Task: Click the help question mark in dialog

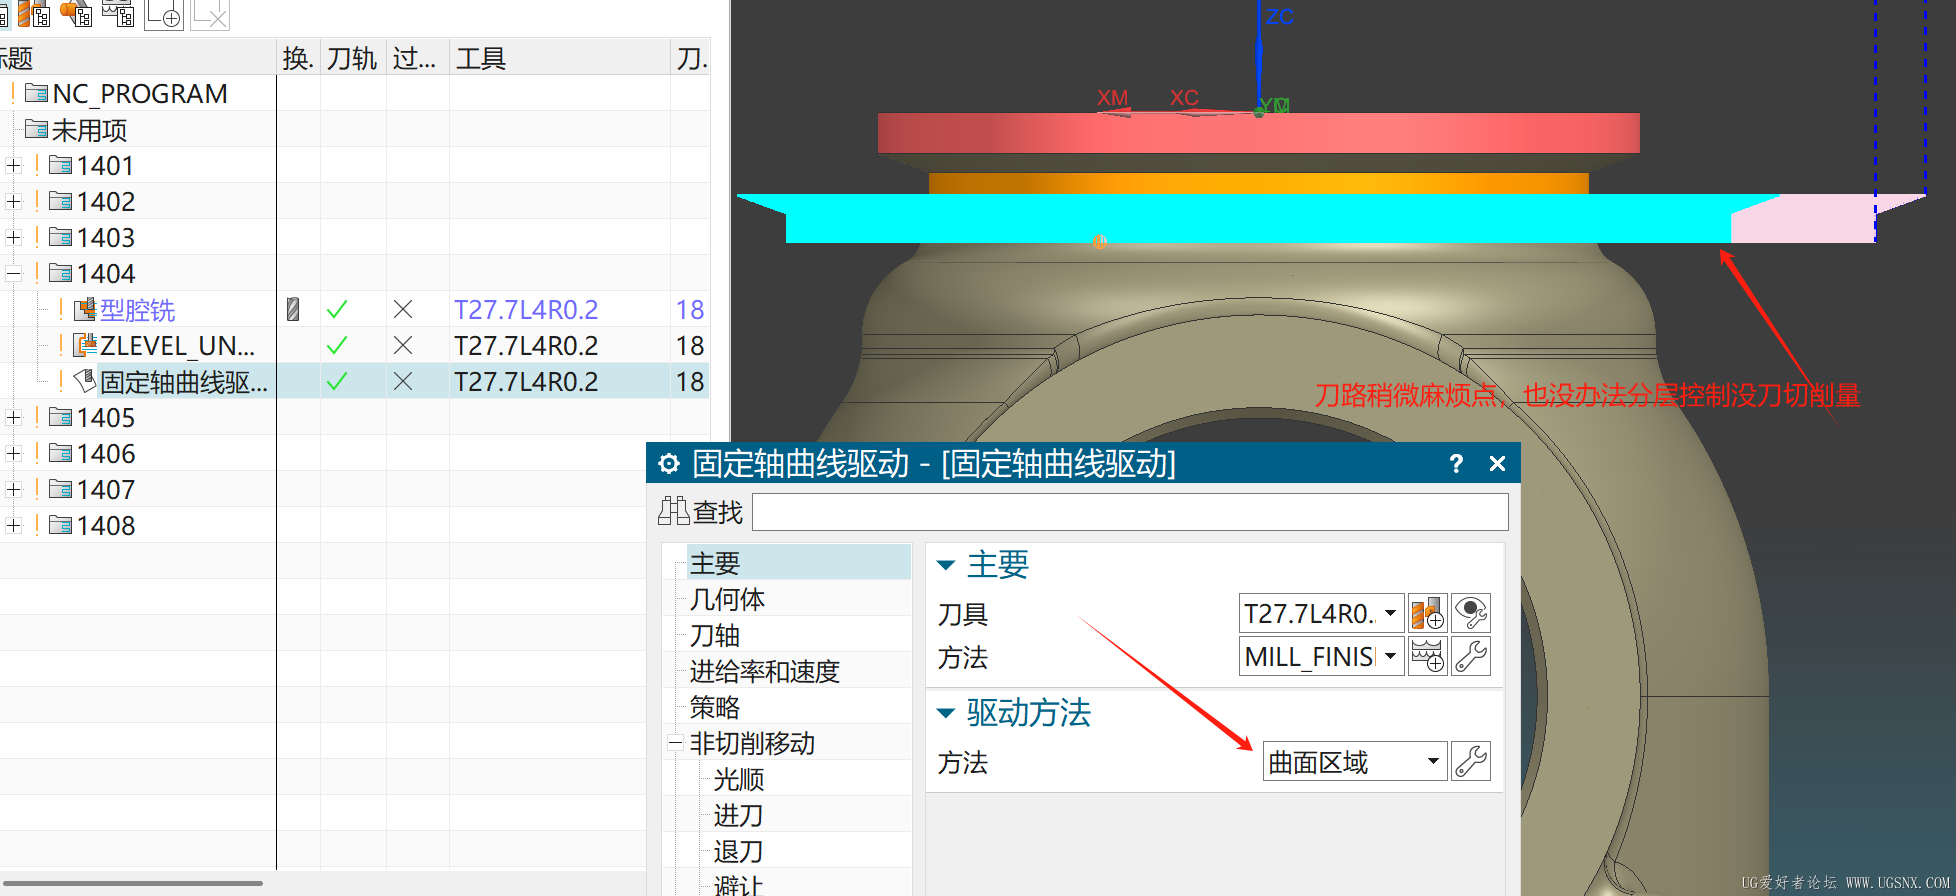Action: [x=1456, y=463]
